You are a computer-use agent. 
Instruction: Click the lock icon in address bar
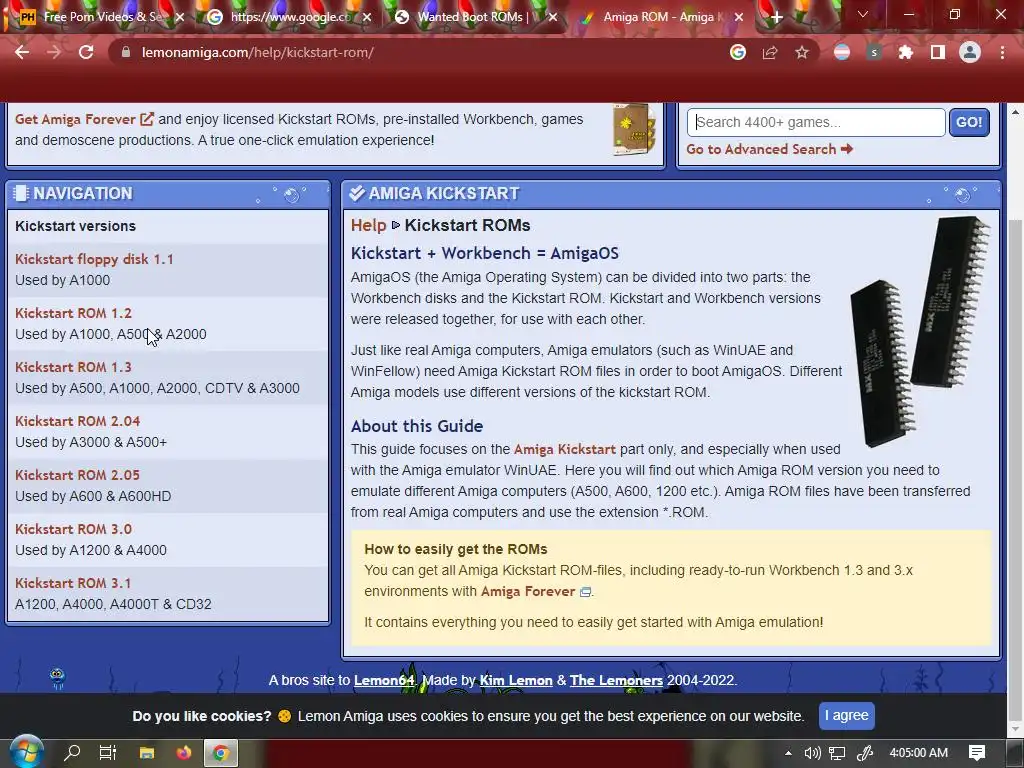126,52
